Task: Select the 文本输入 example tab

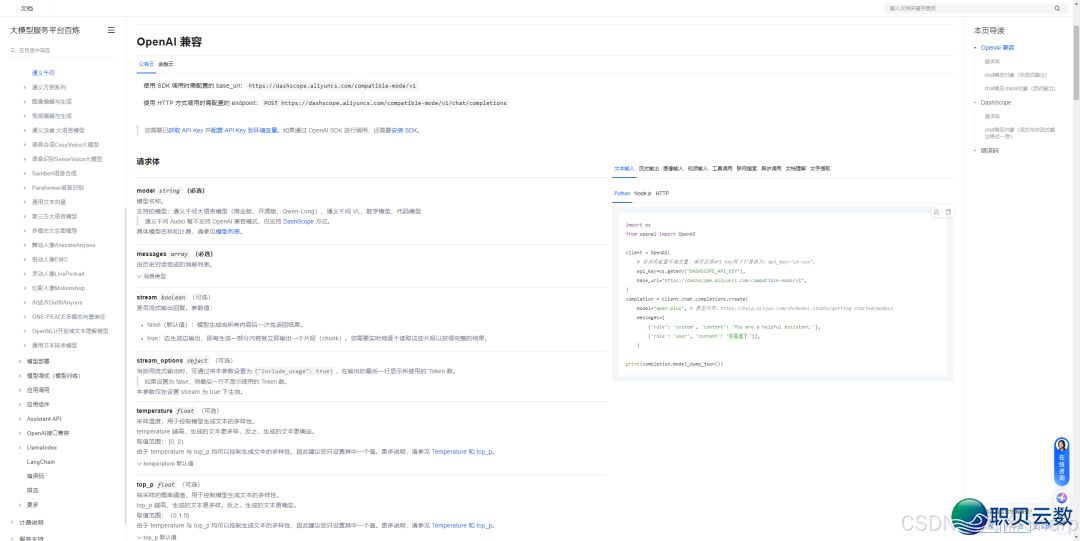Action: point(624,168)
